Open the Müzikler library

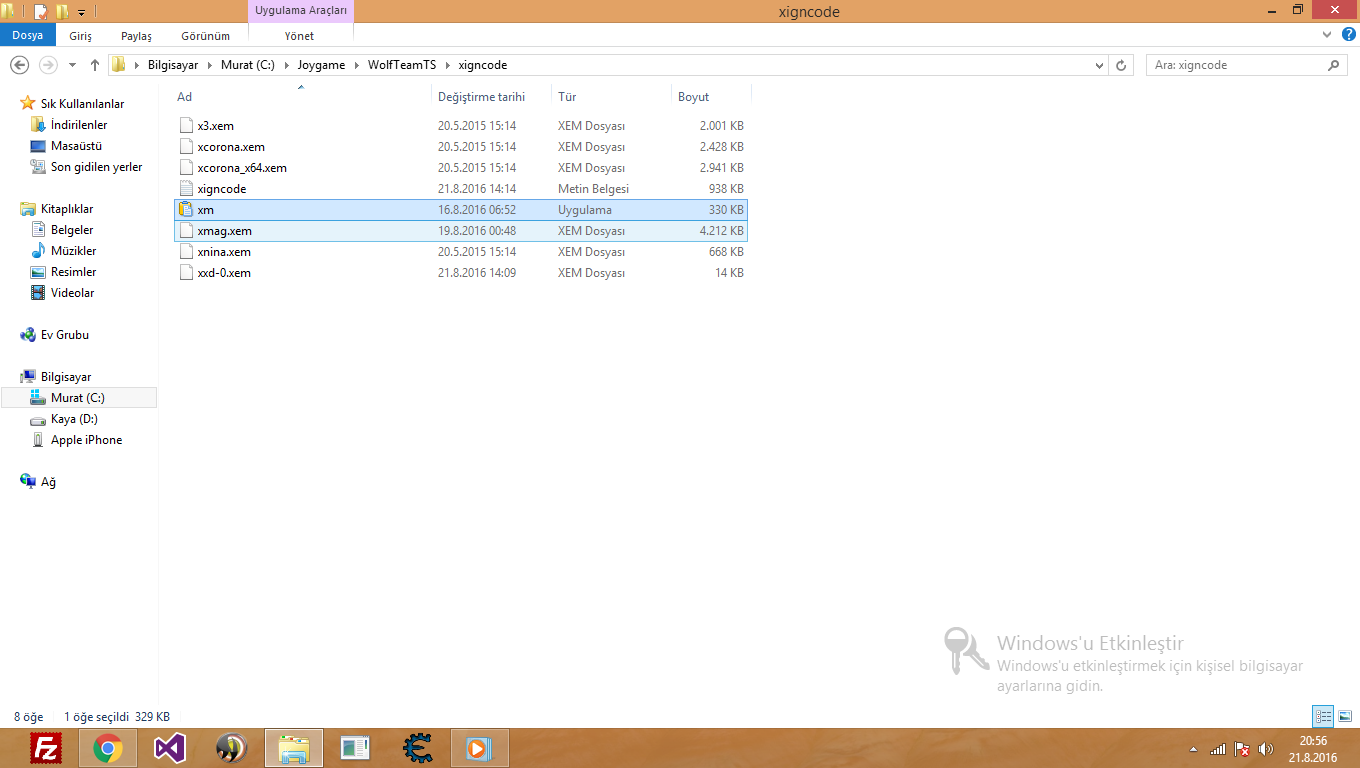(x=74, y=251)
